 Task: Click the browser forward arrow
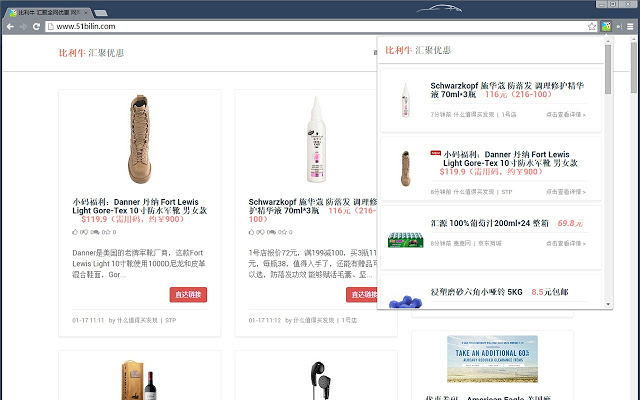(x=23, y=27)
